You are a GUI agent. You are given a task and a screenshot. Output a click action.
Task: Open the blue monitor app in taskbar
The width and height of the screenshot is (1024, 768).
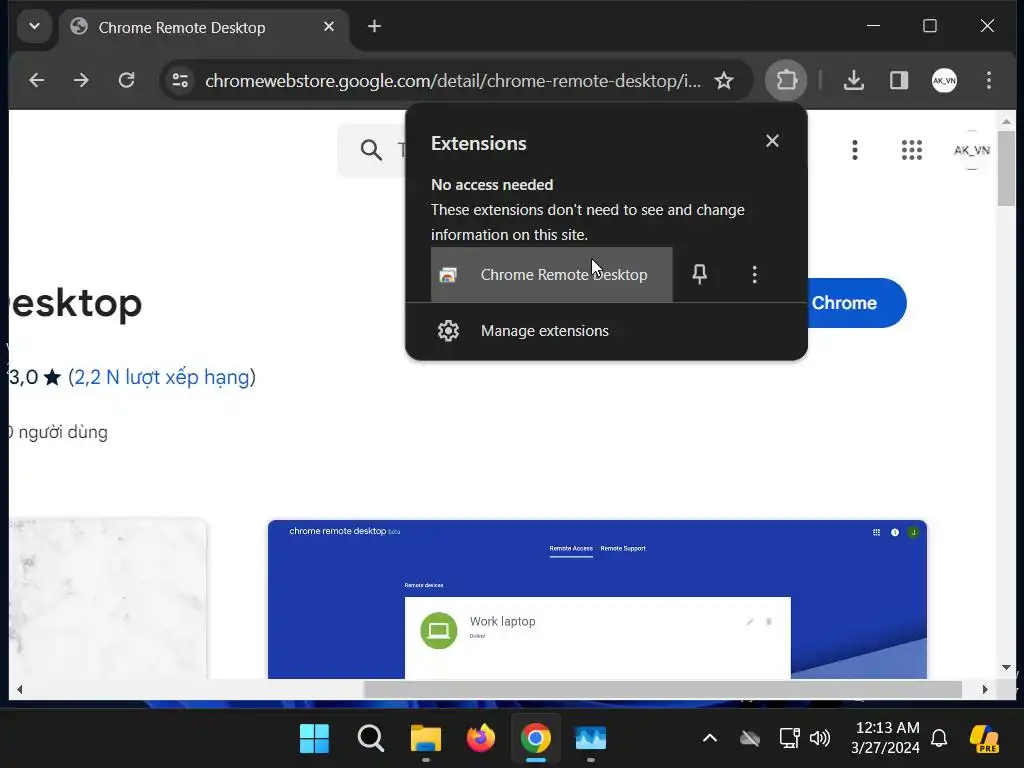(590, 739)
